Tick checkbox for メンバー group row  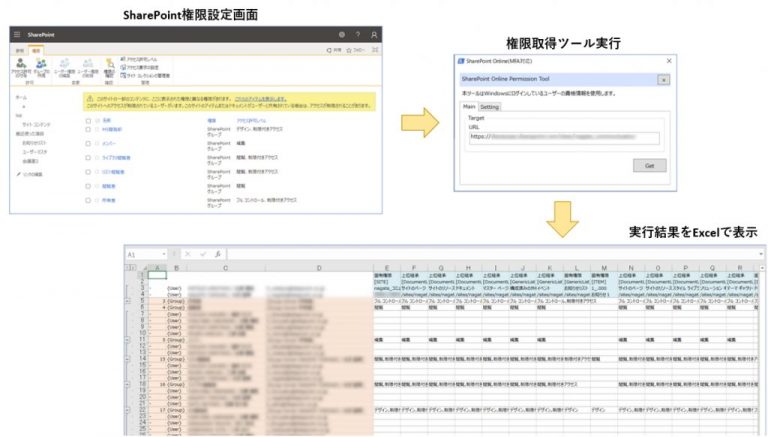(88, 144)
